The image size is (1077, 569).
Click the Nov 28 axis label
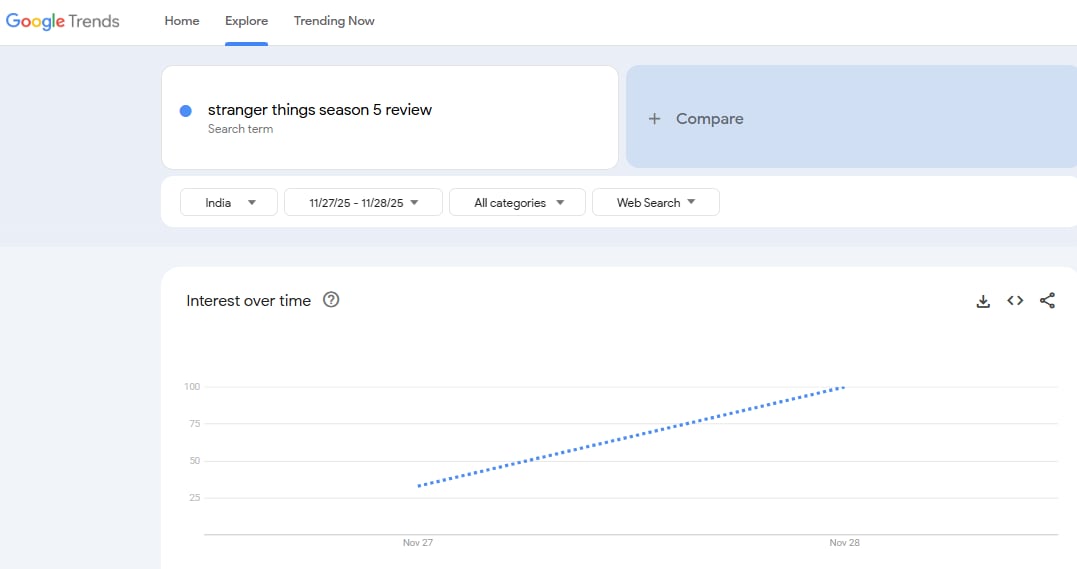(844, 542)
